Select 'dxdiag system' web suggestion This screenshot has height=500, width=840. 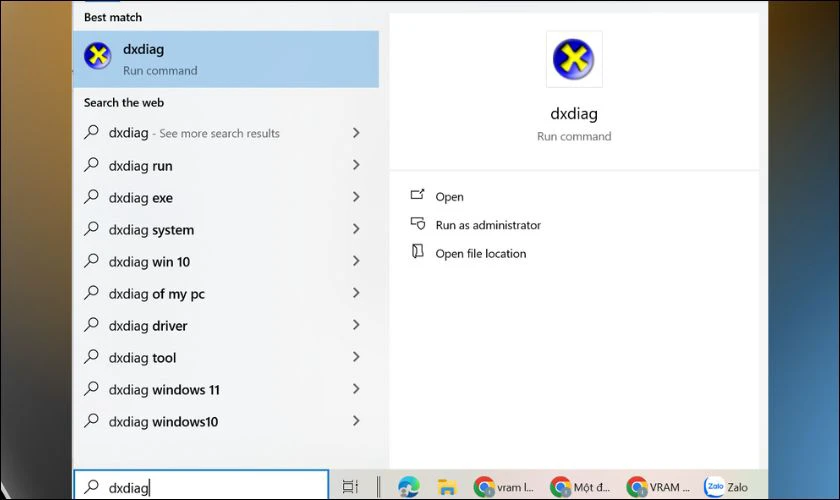pos(151,230)
